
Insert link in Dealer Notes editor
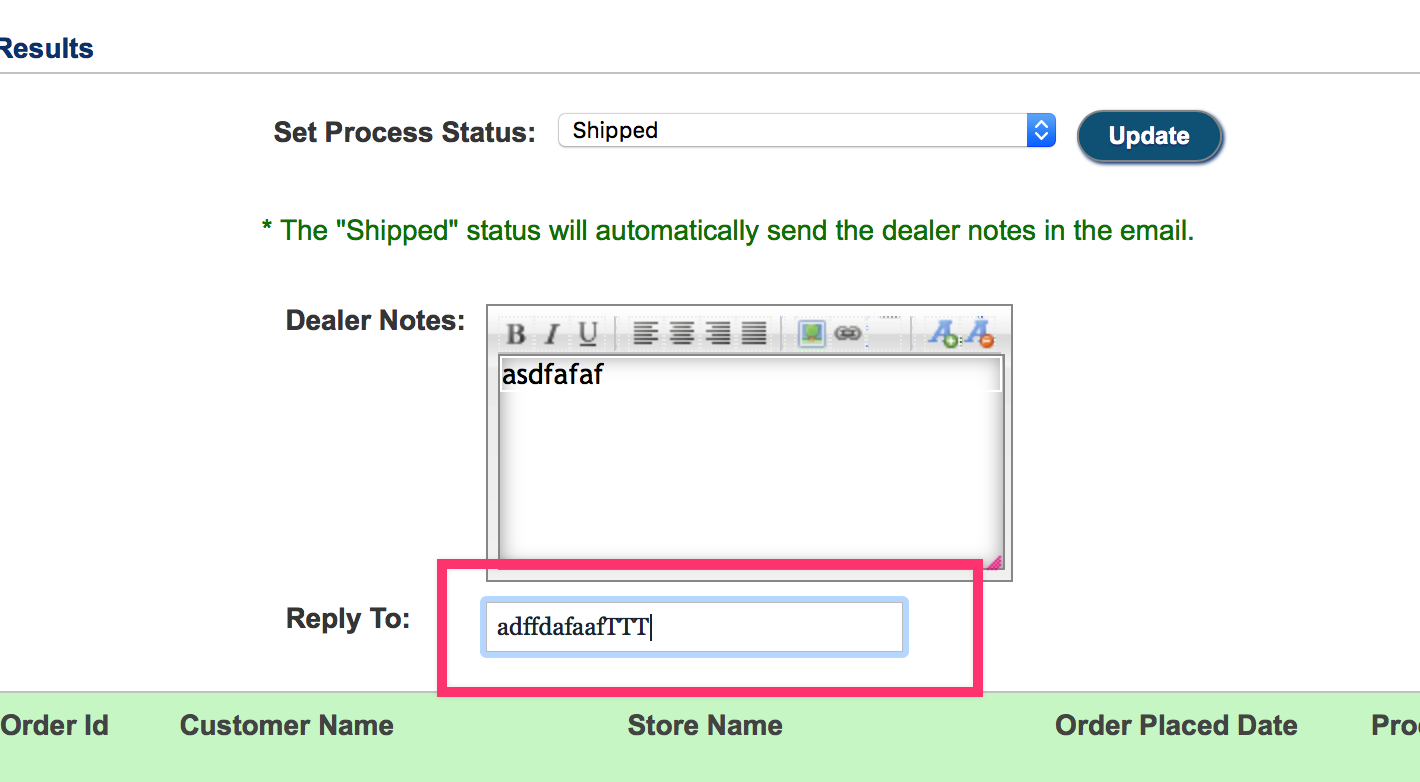(x=848, y=333)
